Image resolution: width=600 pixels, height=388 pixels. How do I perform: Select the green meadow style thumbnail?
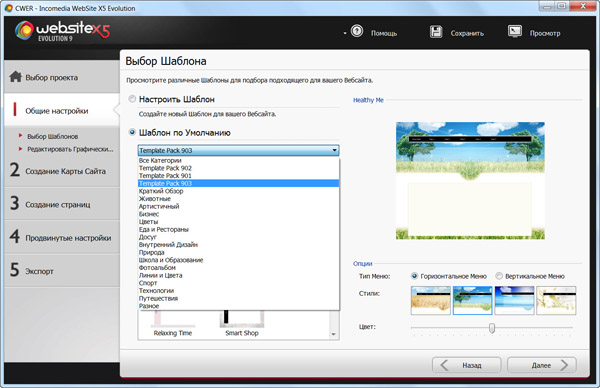(472, 300)
